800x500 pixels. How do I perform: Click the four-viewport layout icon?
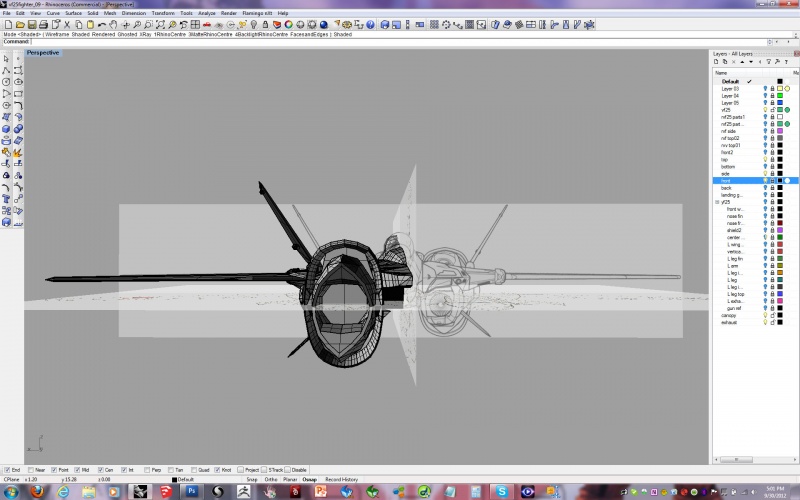click(195, 24)
